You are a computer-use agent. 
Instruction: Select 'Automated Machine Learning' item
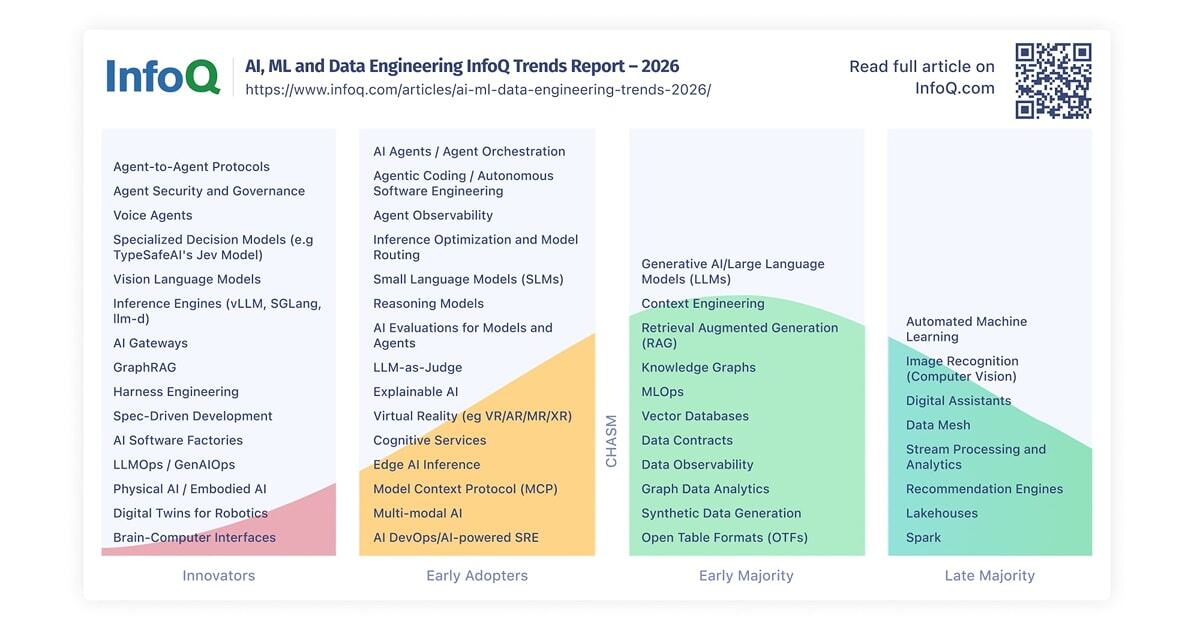967,329
